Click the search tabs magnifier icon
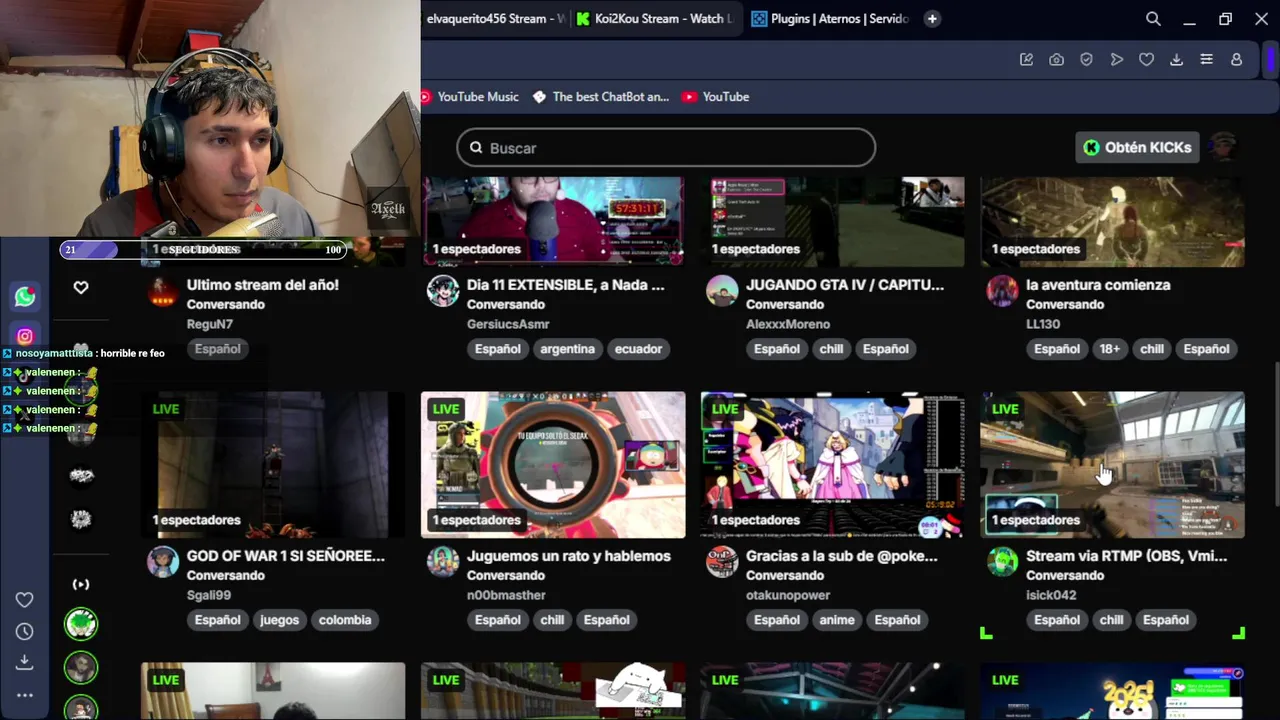This screenshot has width=1280, height=720. pyautogui.click(x=1153, y=19)
